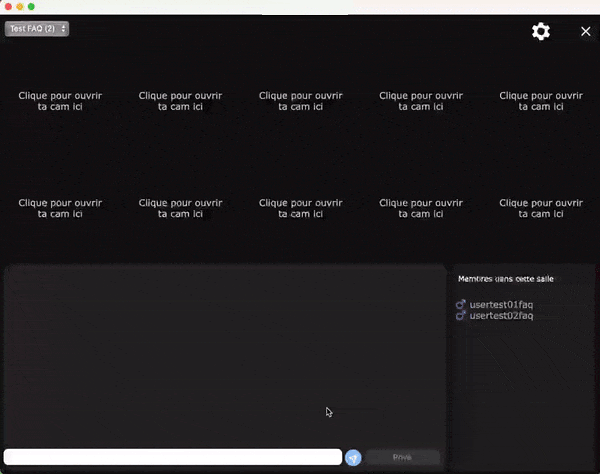
Task: Open cam in first slot of bottom row
Action: coord(60,208)
